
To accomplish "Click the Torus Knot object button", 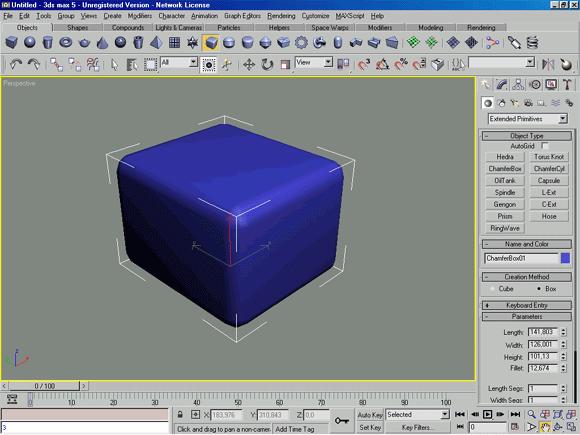I will tap(549, 157).
